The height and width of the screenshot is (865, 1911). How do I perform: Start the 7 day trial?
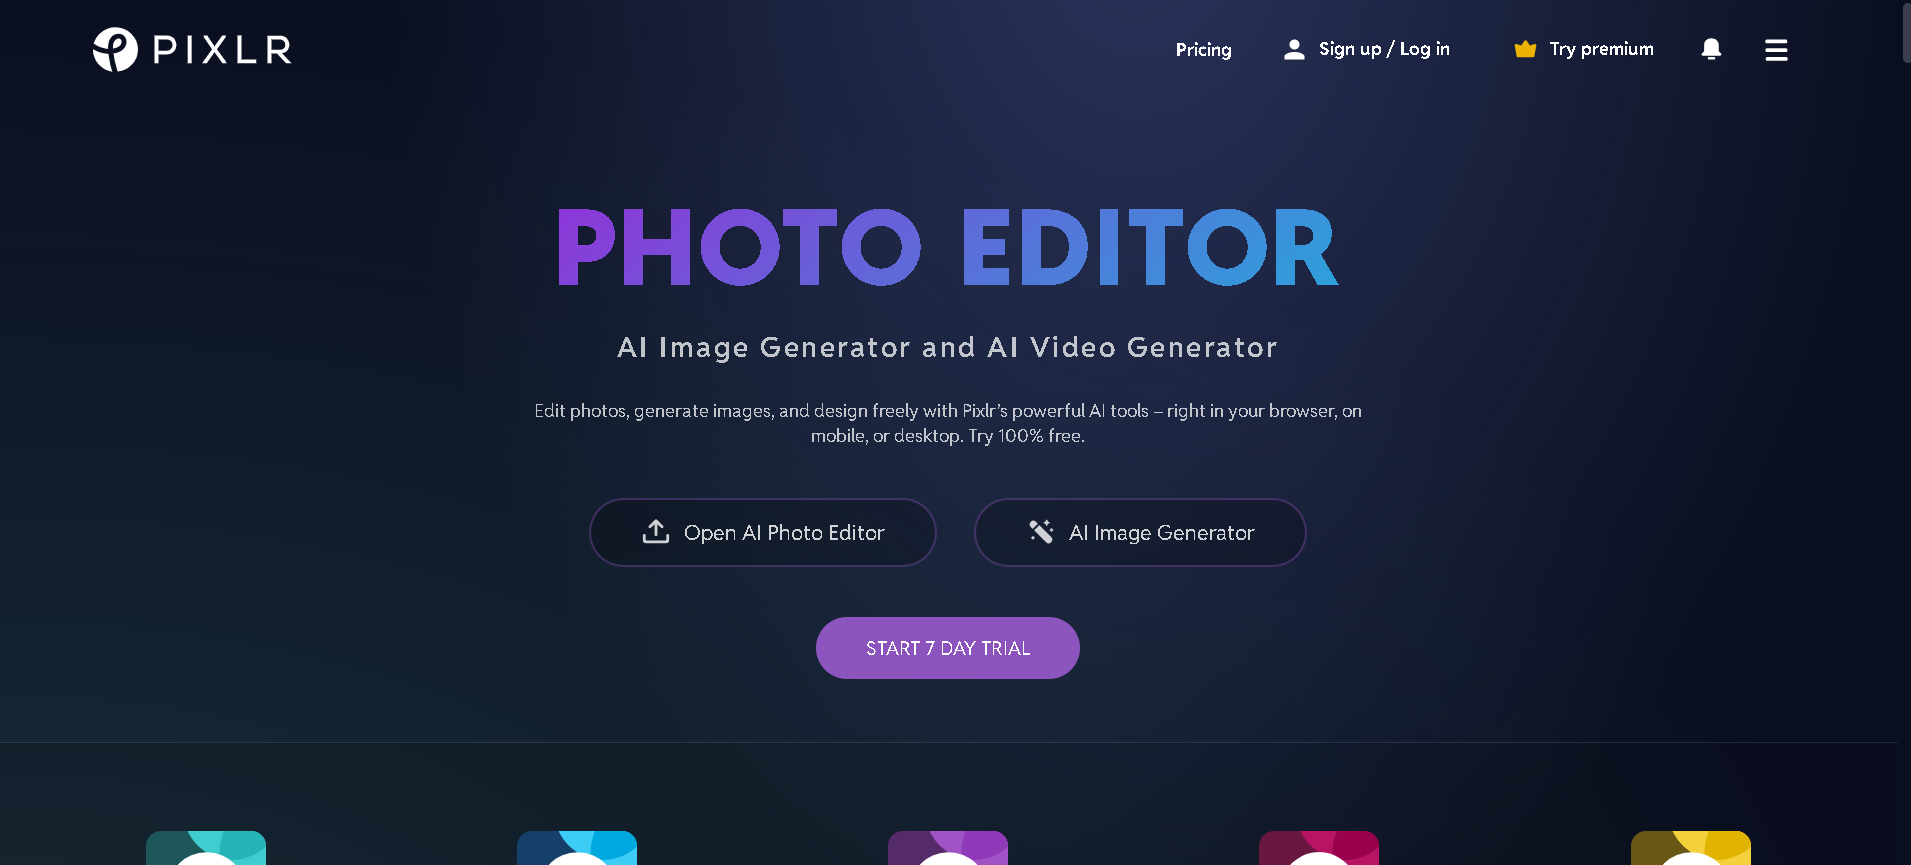click(x=948, y=648)
